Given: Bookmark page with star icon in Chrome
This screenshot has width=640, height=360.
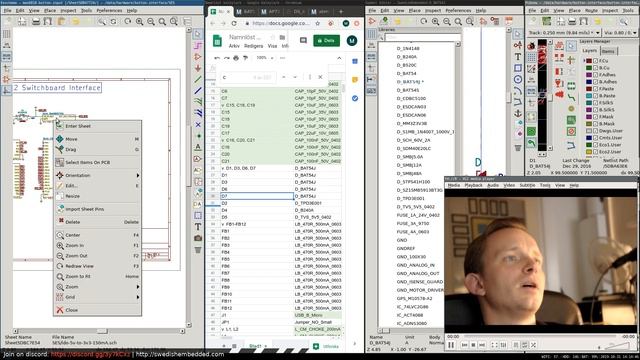Looking at the screenshot, I should pos(318,23).
